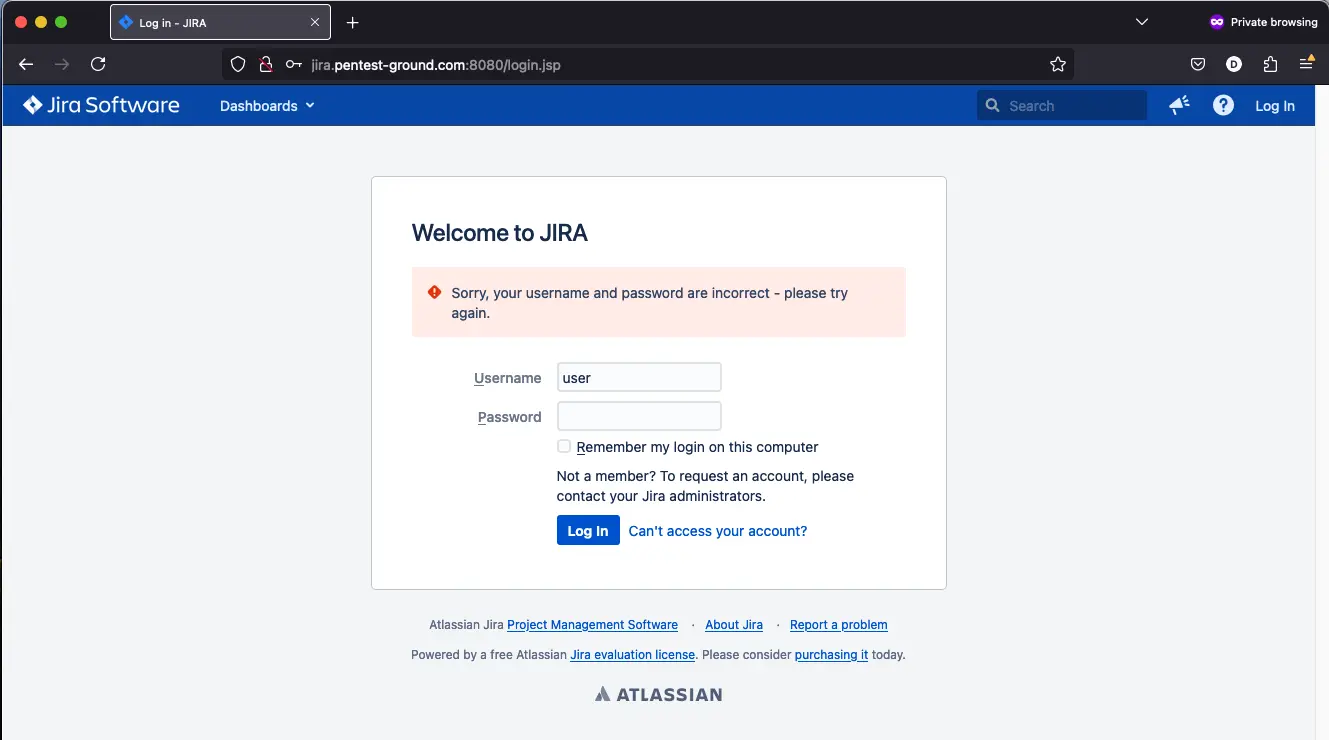Click the Jira Software logo
1329x740 pixels.
click(x=101, y=105)
